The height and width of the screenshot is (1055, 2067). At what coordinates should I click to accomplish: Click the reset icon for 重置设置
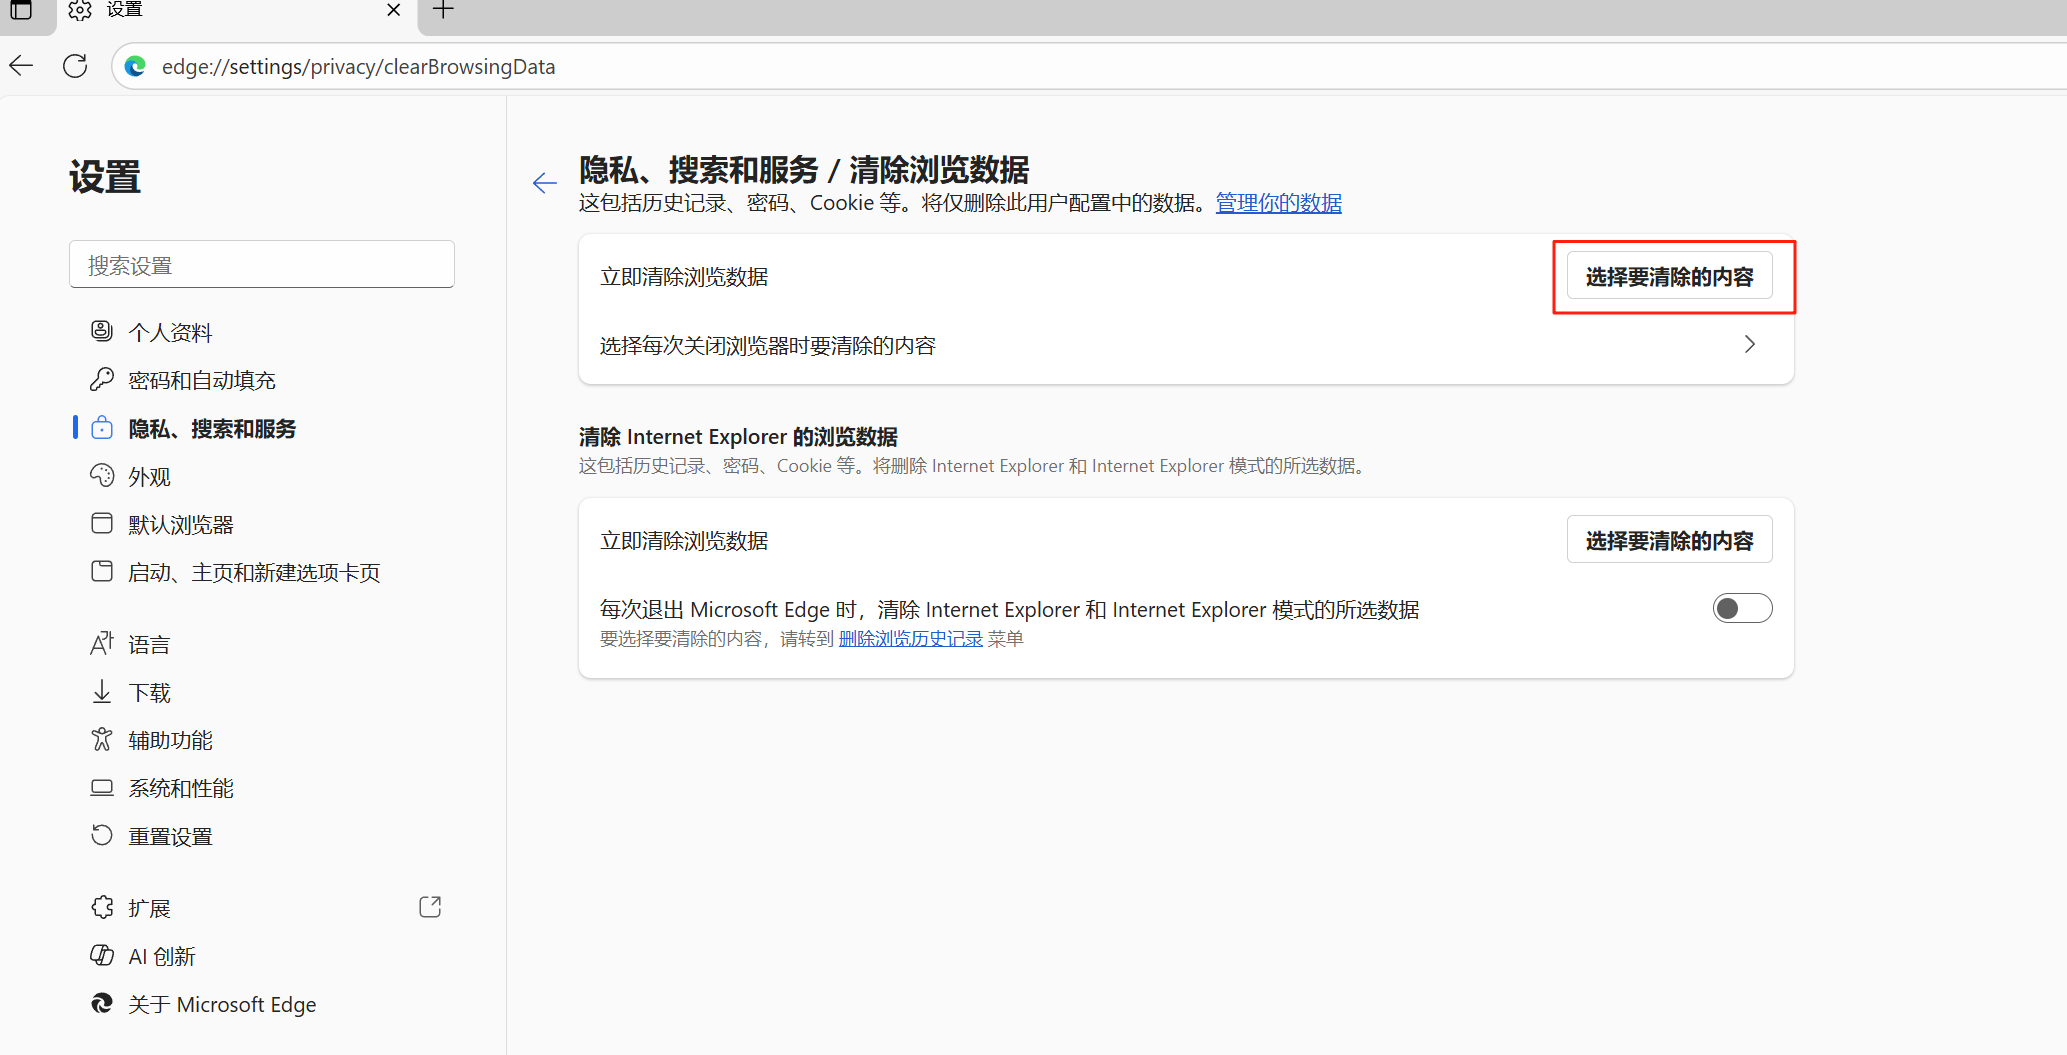102,835
